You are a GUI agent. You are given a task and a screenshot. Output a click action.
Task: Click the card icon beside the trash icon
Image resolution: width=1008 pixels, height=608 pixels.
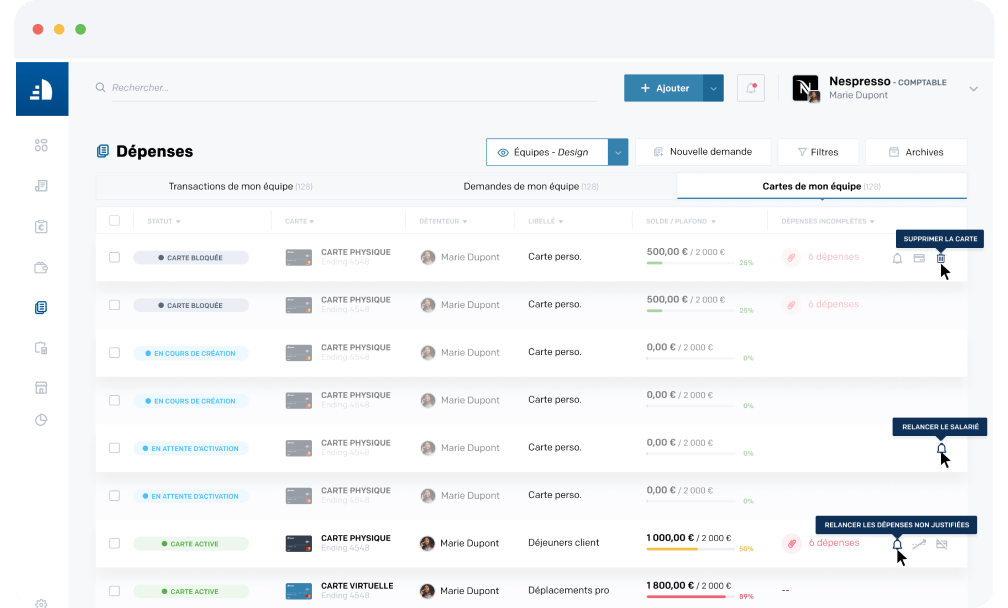pyautogui.click(x=919, y=258)
